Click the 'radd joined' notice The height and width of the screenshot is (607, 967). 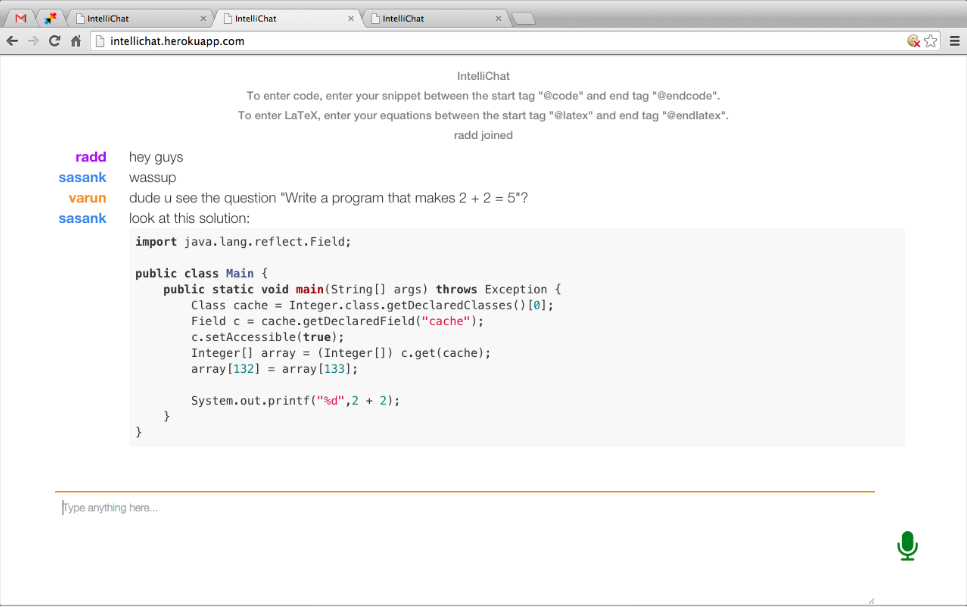pos(484,135)
